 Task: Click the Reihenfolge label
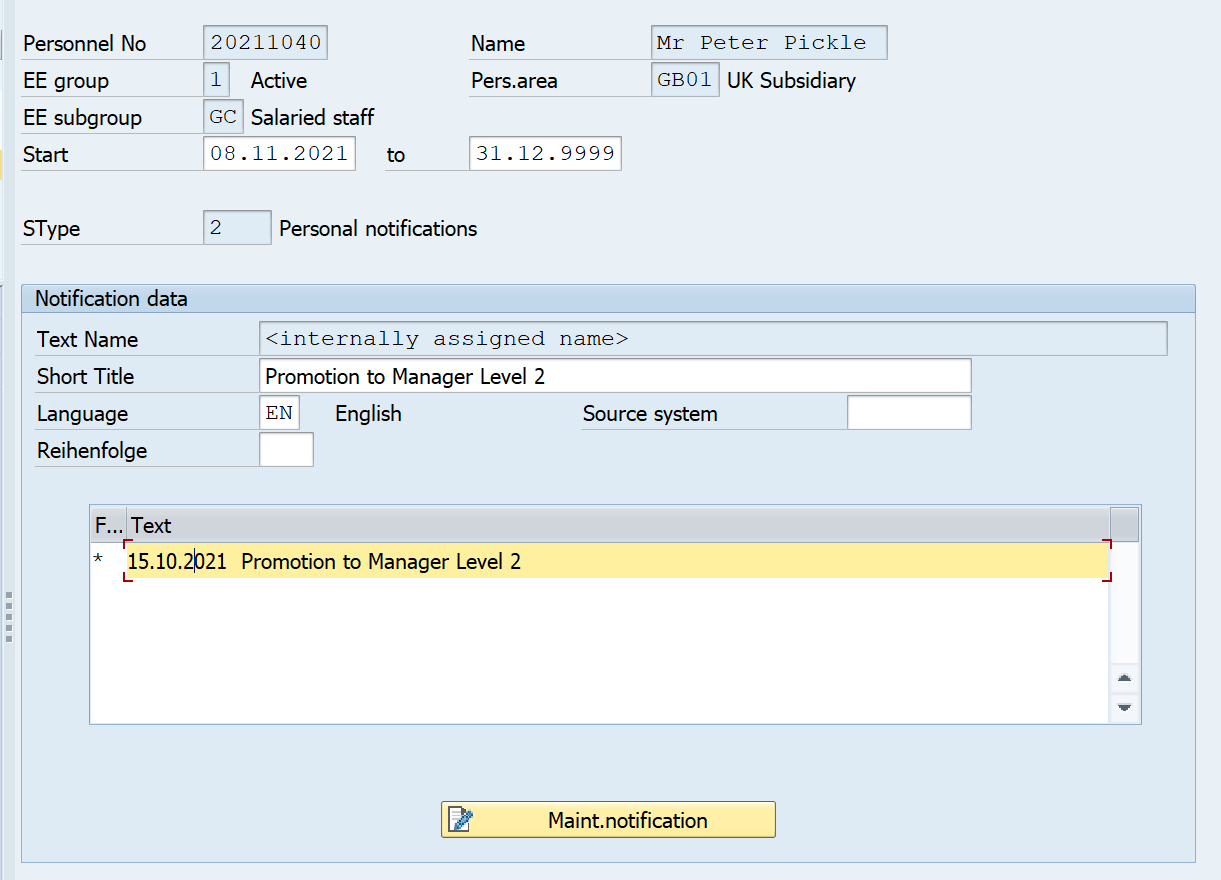[92, 450]
